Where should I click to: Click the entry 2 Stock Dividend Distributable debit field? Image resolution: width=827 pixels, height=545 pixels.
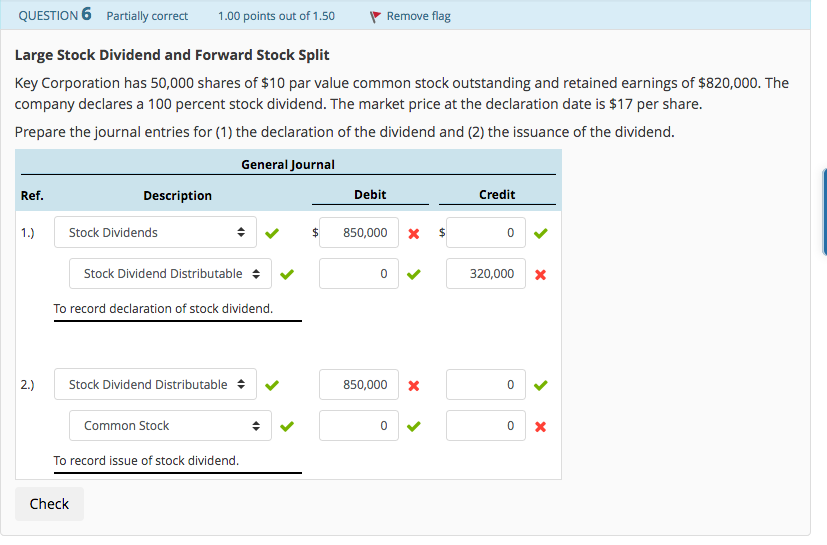tap(359, 384)
